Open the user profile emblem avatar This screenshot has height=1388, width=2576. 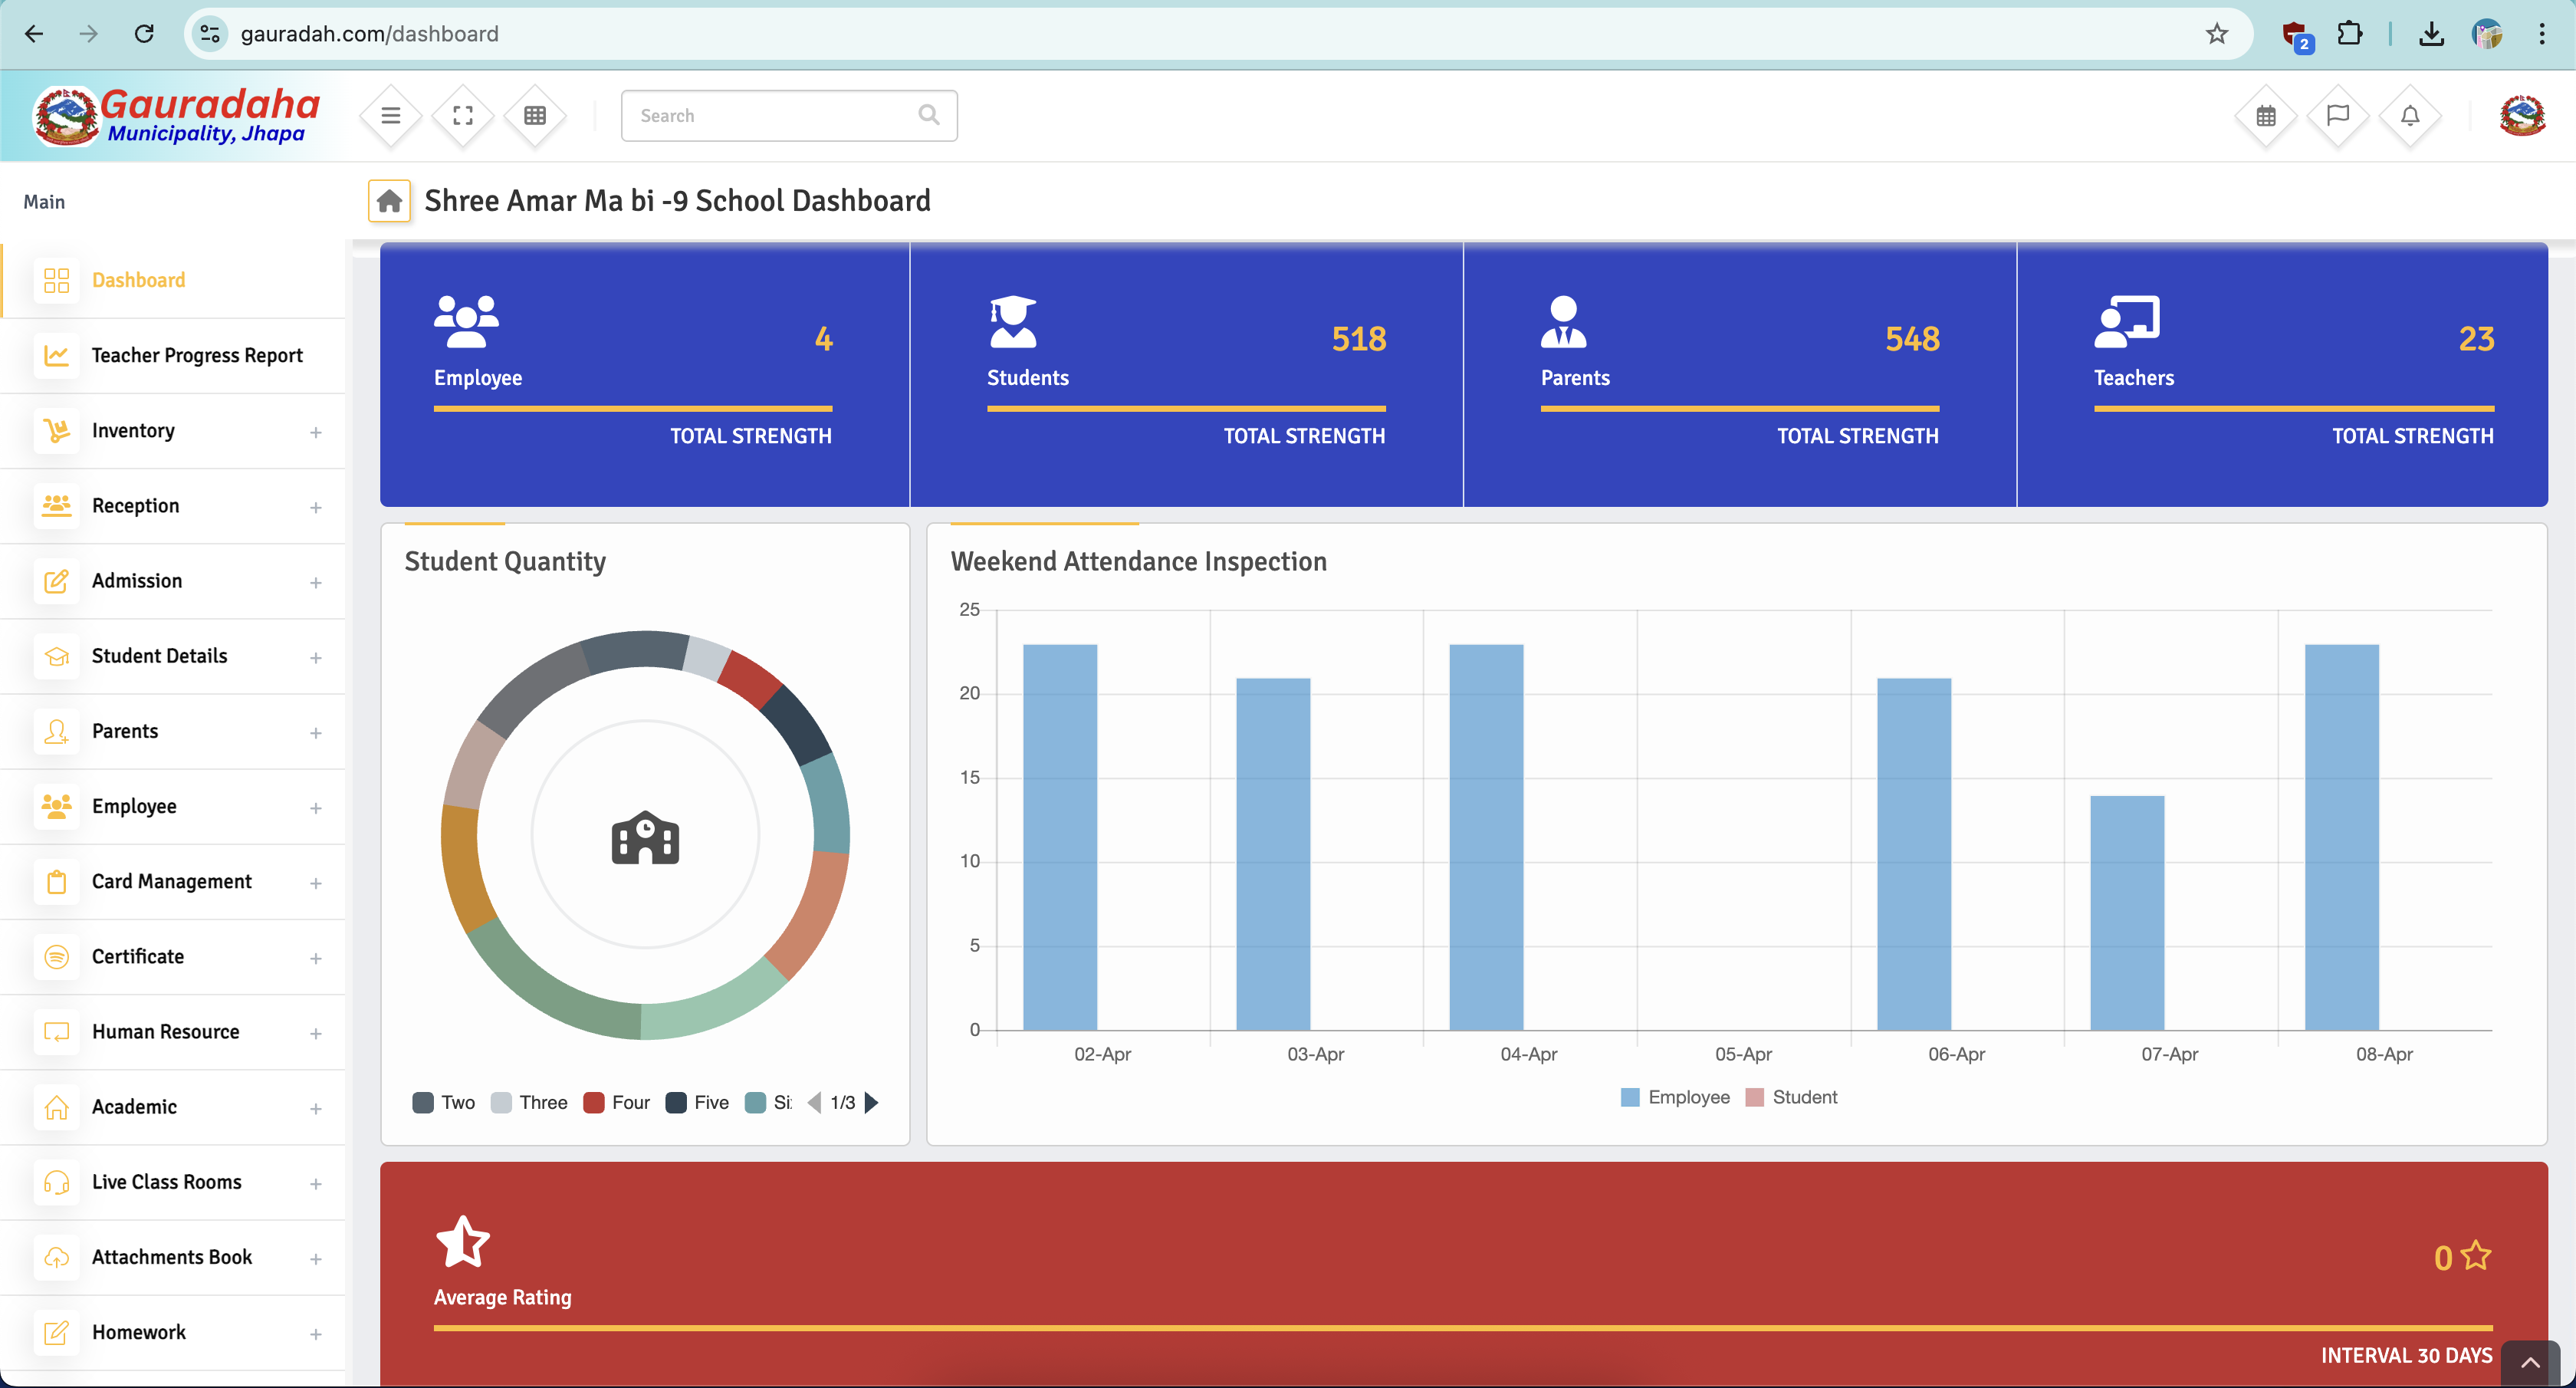2522,116
